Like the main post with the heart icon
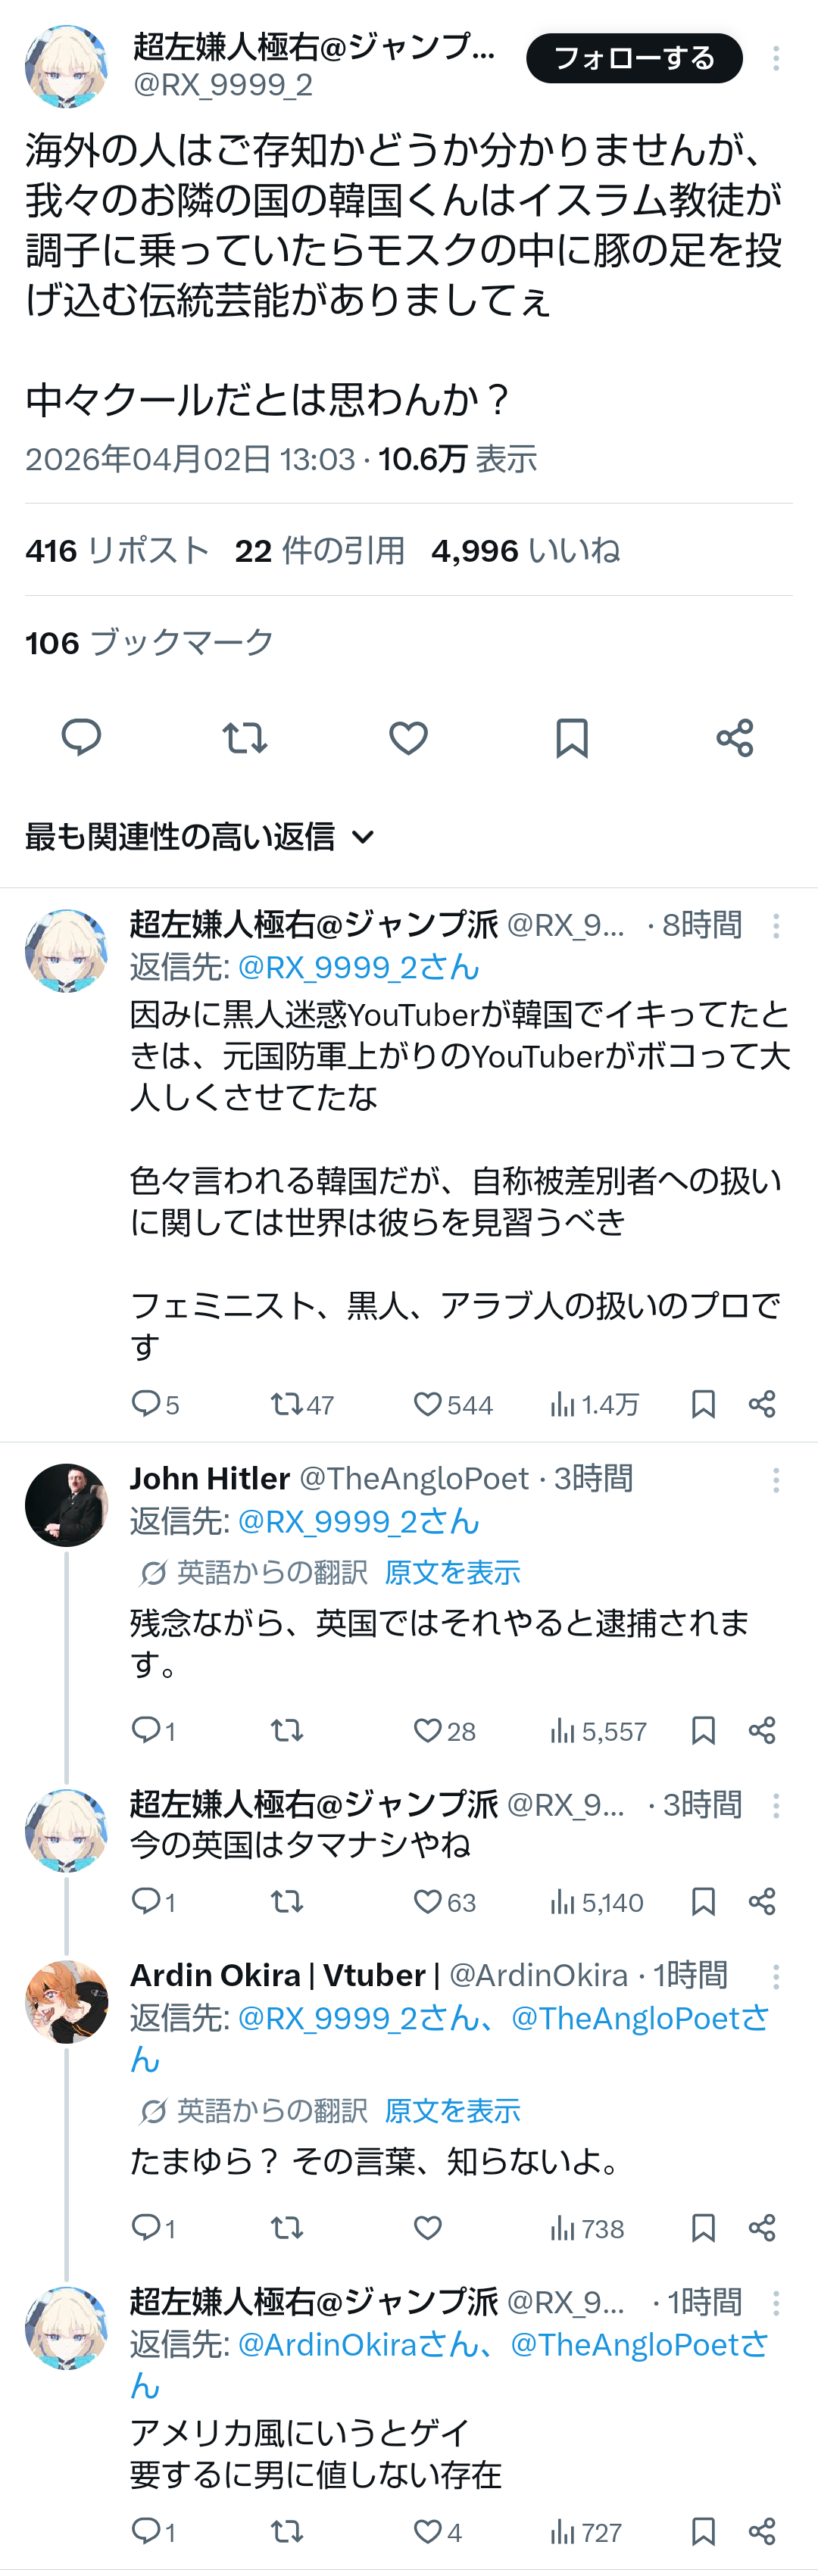The width and height of the screenshot is (818, 2576). (408, 738)
